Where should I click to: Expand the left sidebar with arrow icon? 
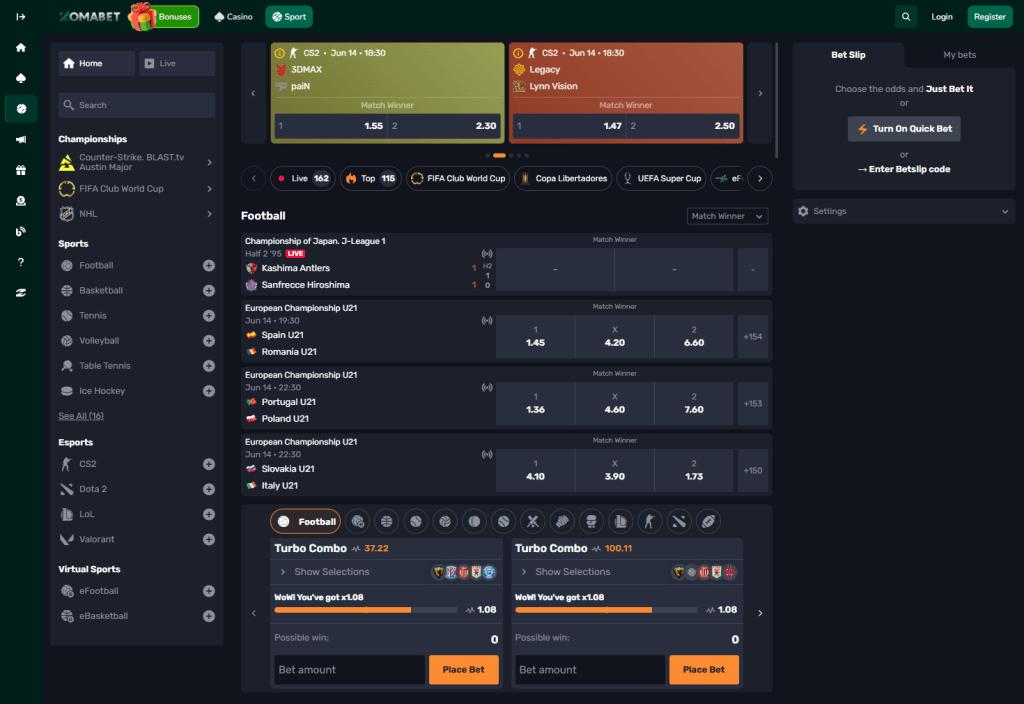pos(20,17)
